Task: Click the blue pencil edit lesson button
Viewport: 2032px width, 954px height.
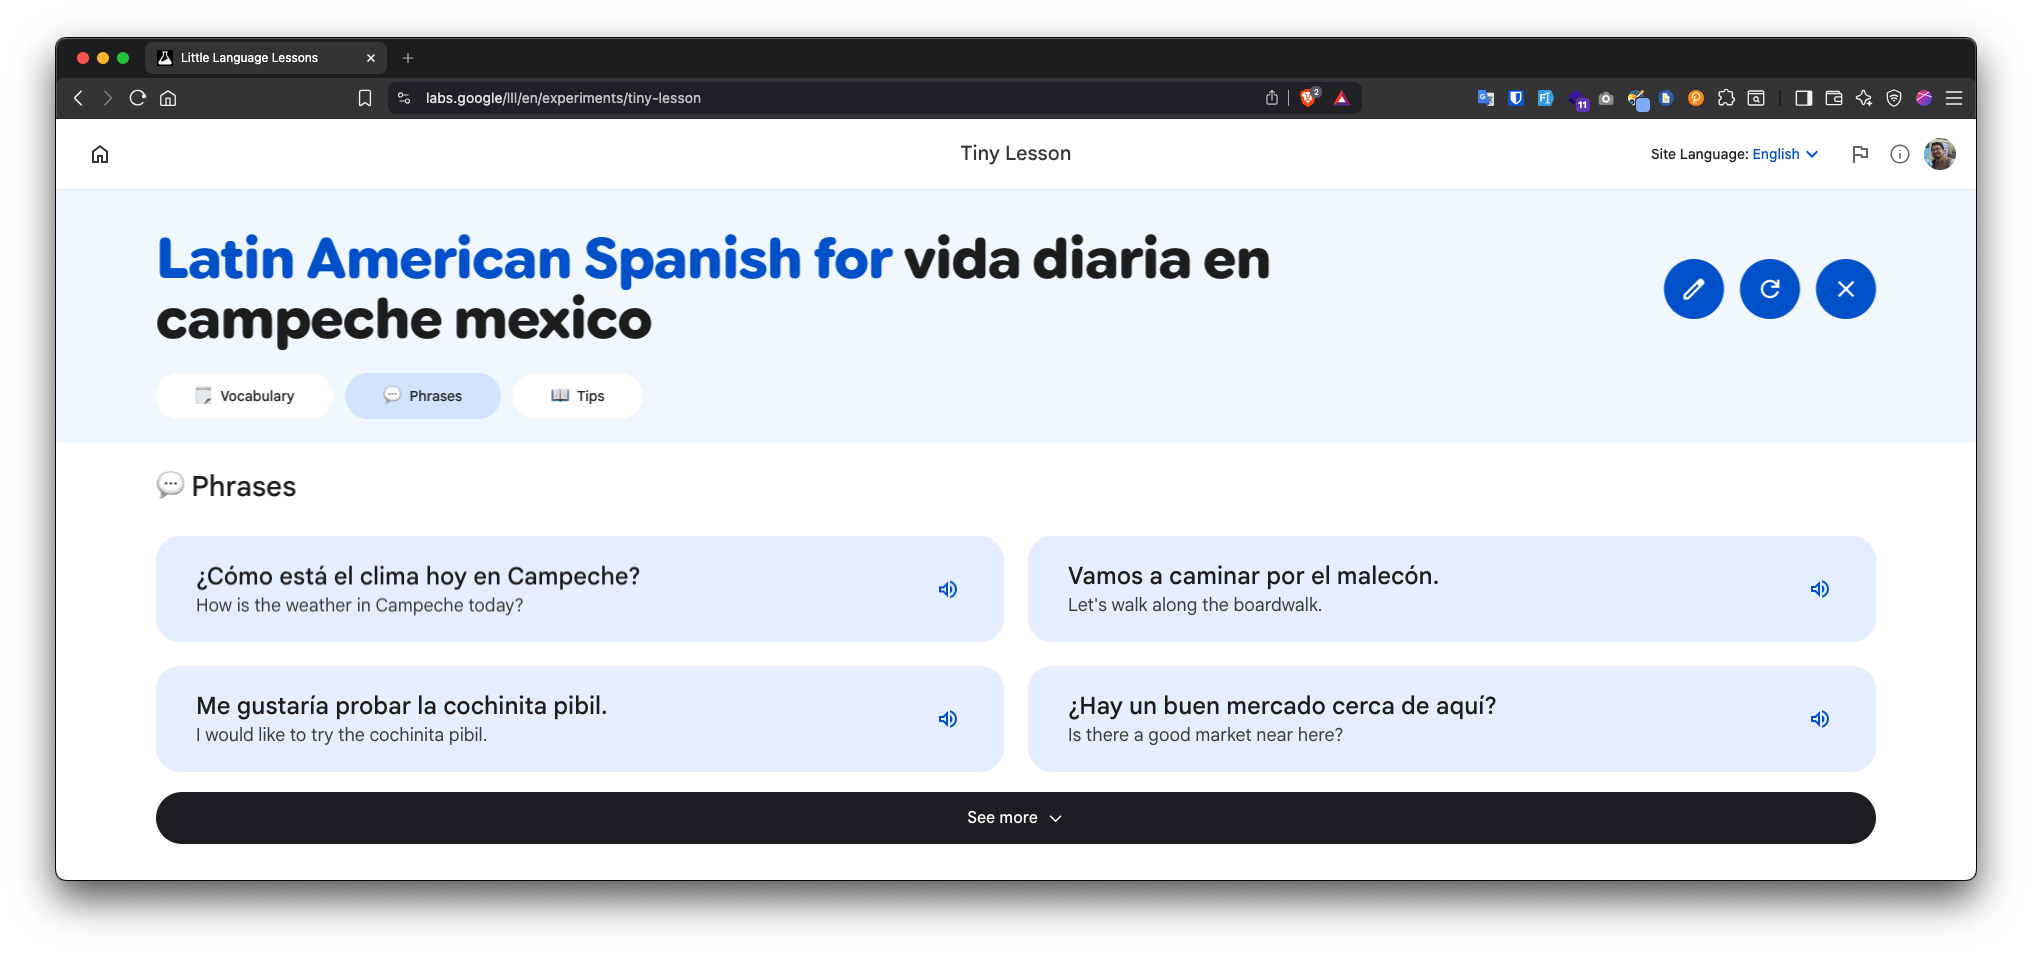Action: point(1693,289)
